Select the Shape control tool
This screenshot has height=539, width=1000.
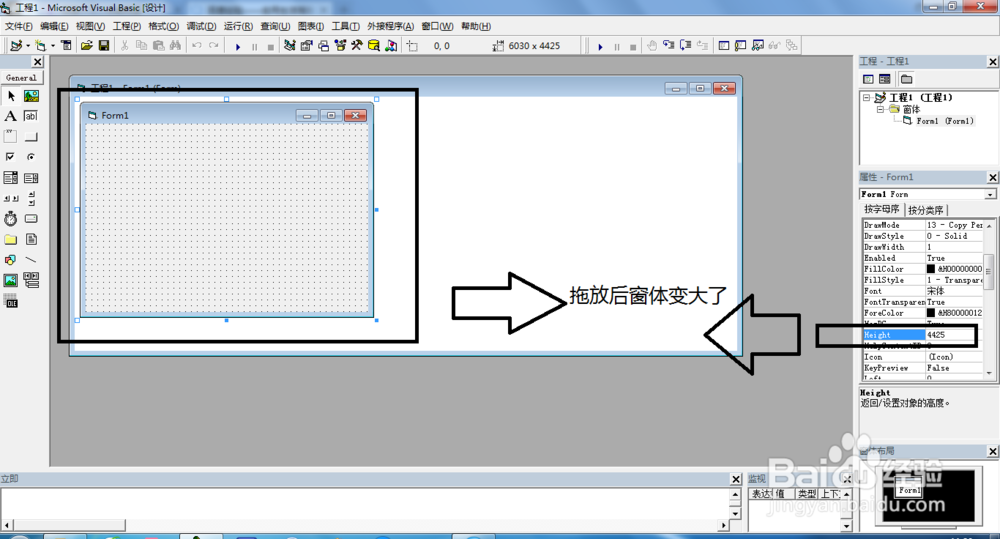click(x=11, y=260)
